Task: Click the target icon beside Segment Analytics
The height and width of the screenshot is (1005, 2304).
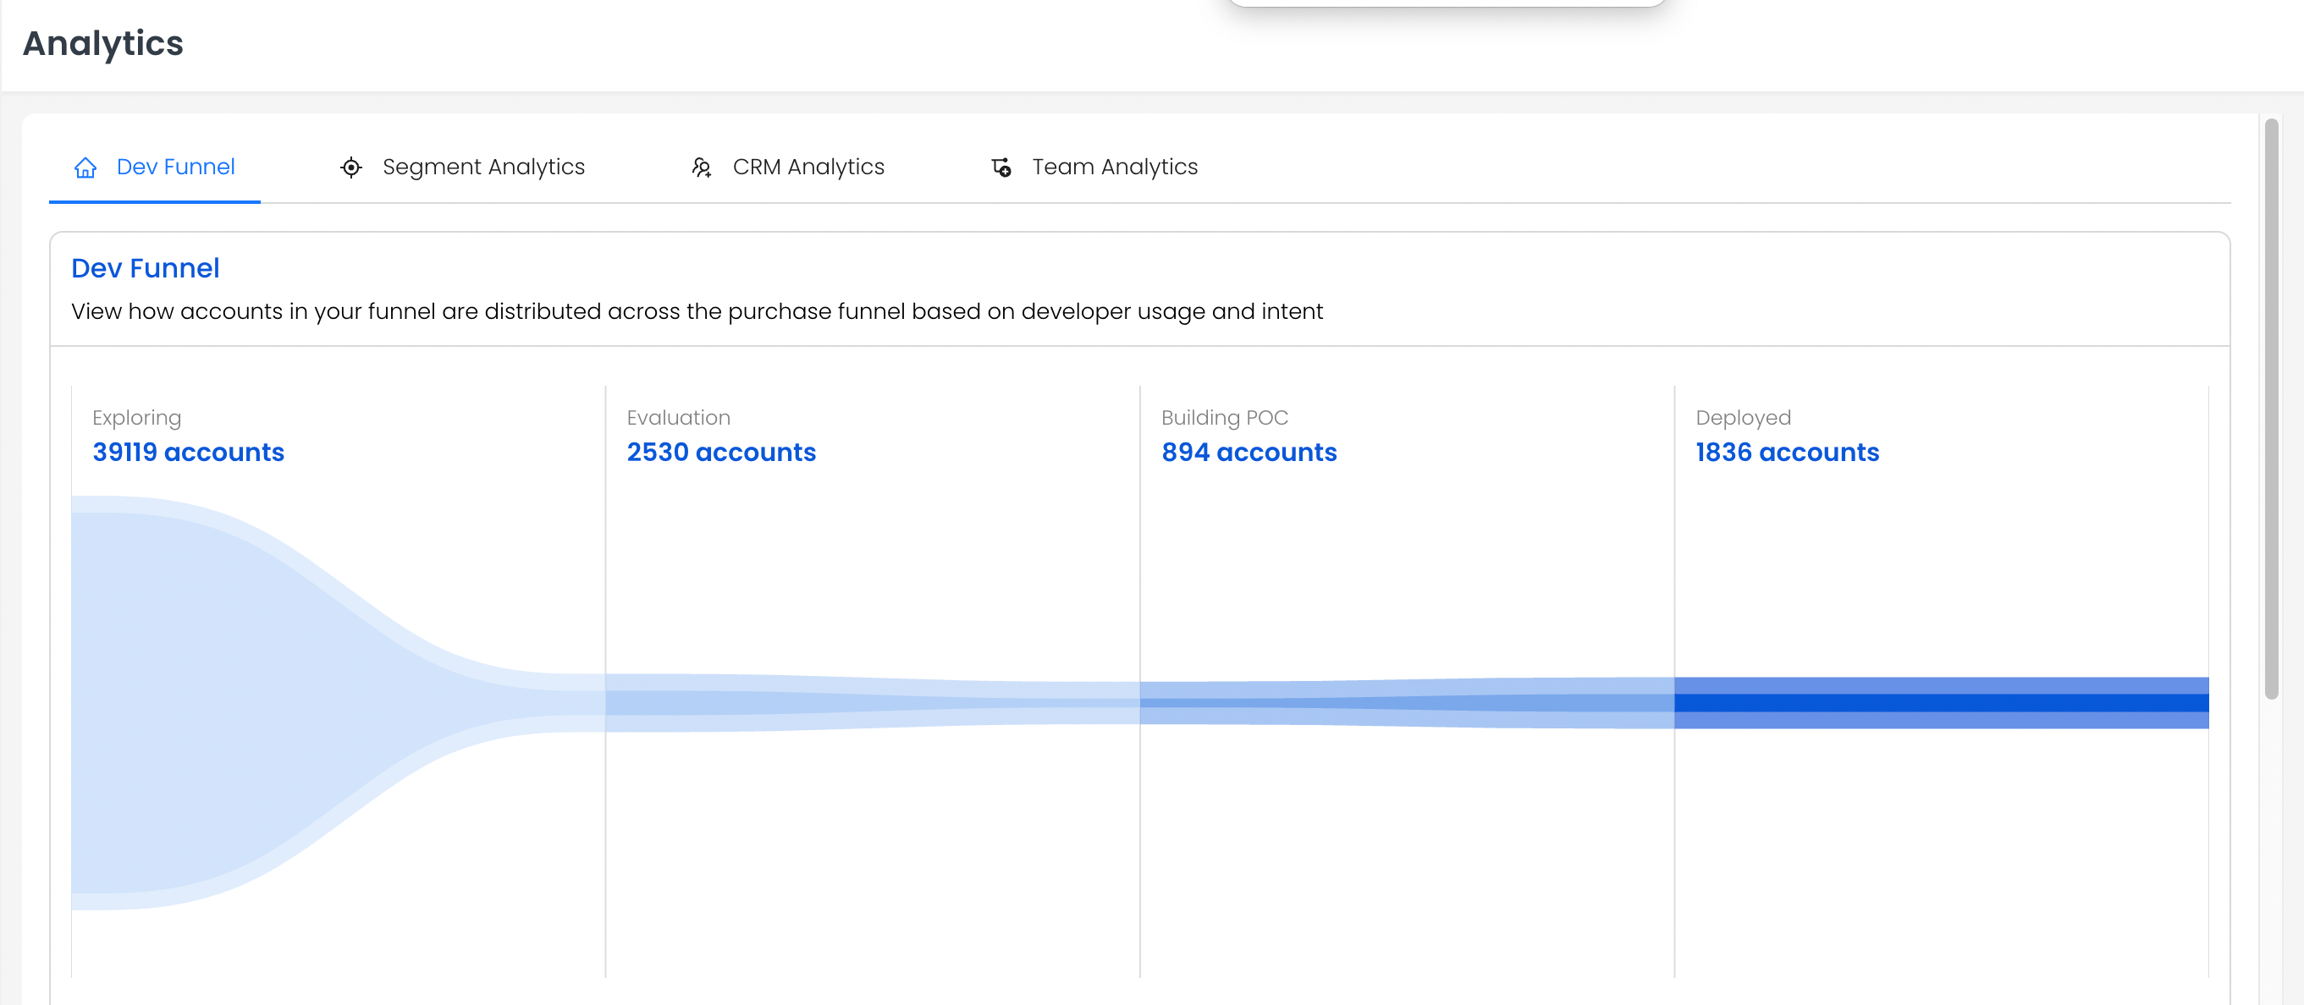Action: (x=351, y=167)
